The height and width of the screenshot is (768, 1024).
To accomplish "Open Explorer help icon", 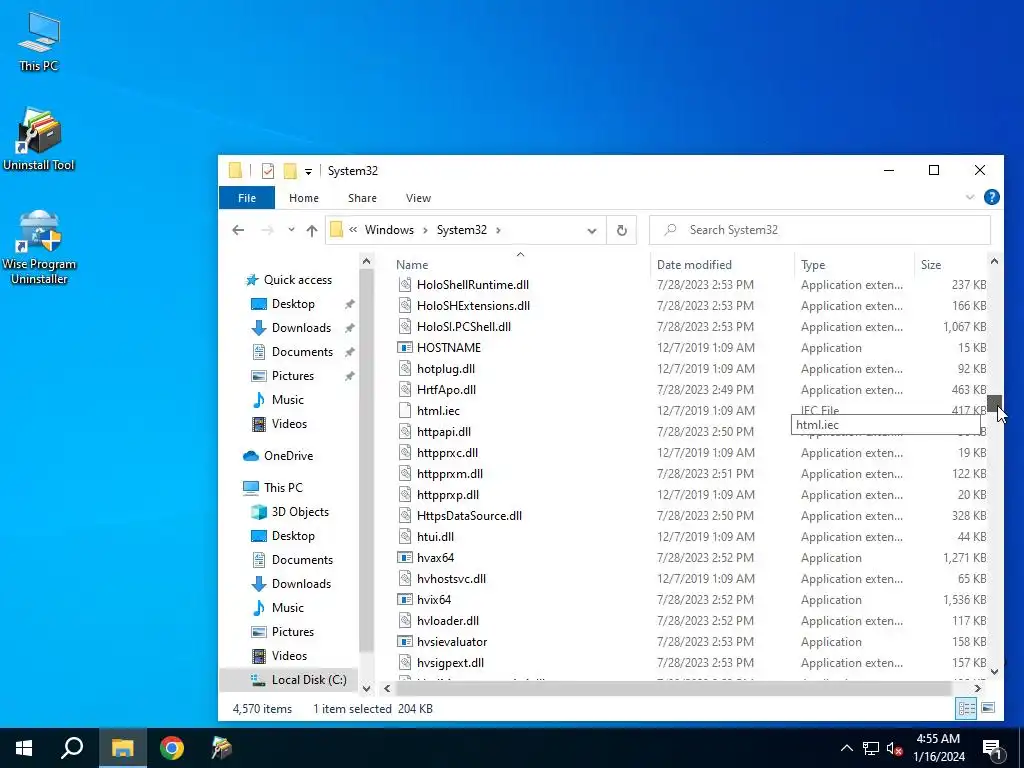I will 991,197.
